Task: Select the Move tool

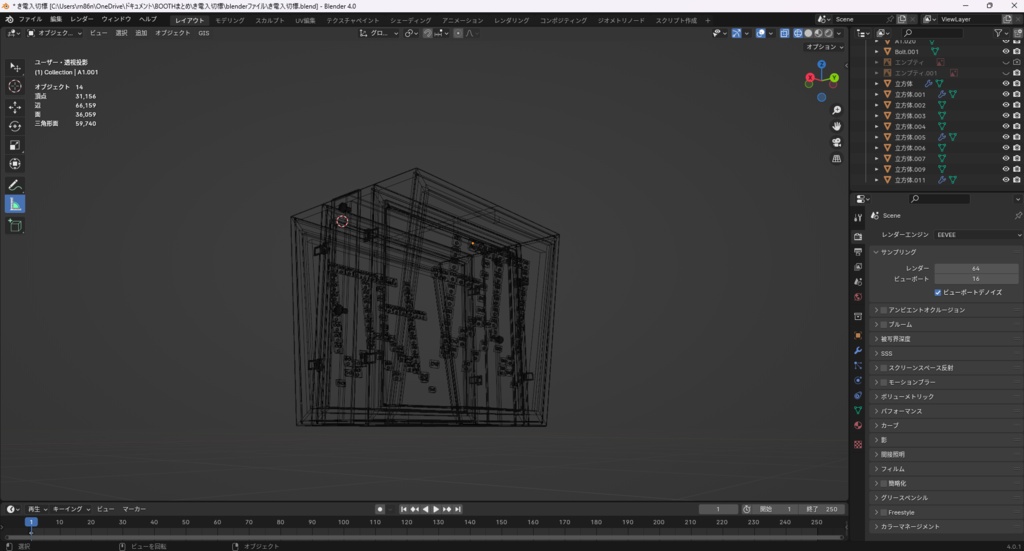Action: 15,106
